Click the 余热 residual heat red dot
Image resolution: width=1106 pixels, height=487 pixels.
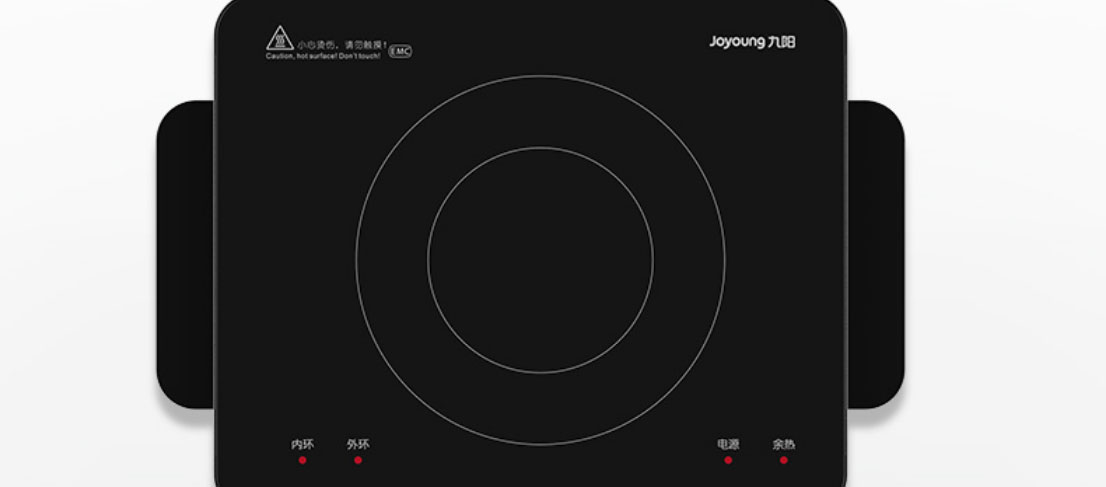tap(783, 460)
